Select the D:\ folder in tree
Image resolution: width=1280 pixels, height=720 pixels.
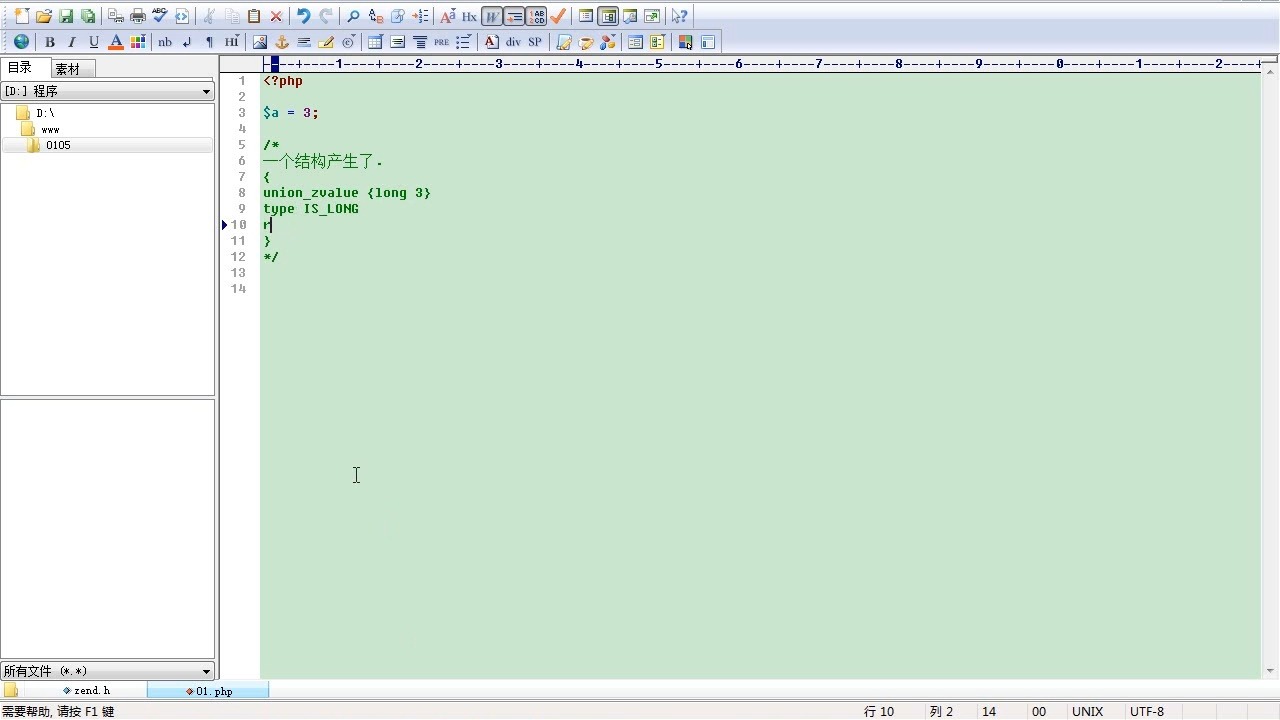[x=45, y=113]
